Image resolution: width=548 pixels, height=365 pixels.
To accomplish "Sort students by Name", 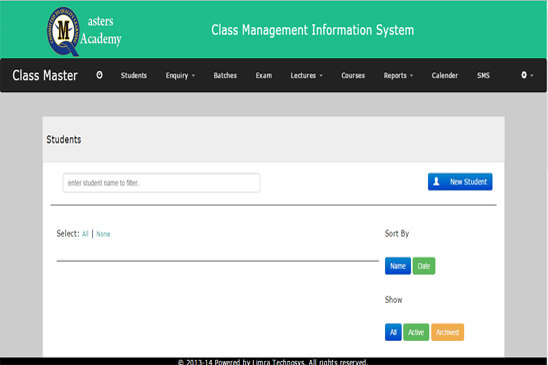I will point(398,266).
